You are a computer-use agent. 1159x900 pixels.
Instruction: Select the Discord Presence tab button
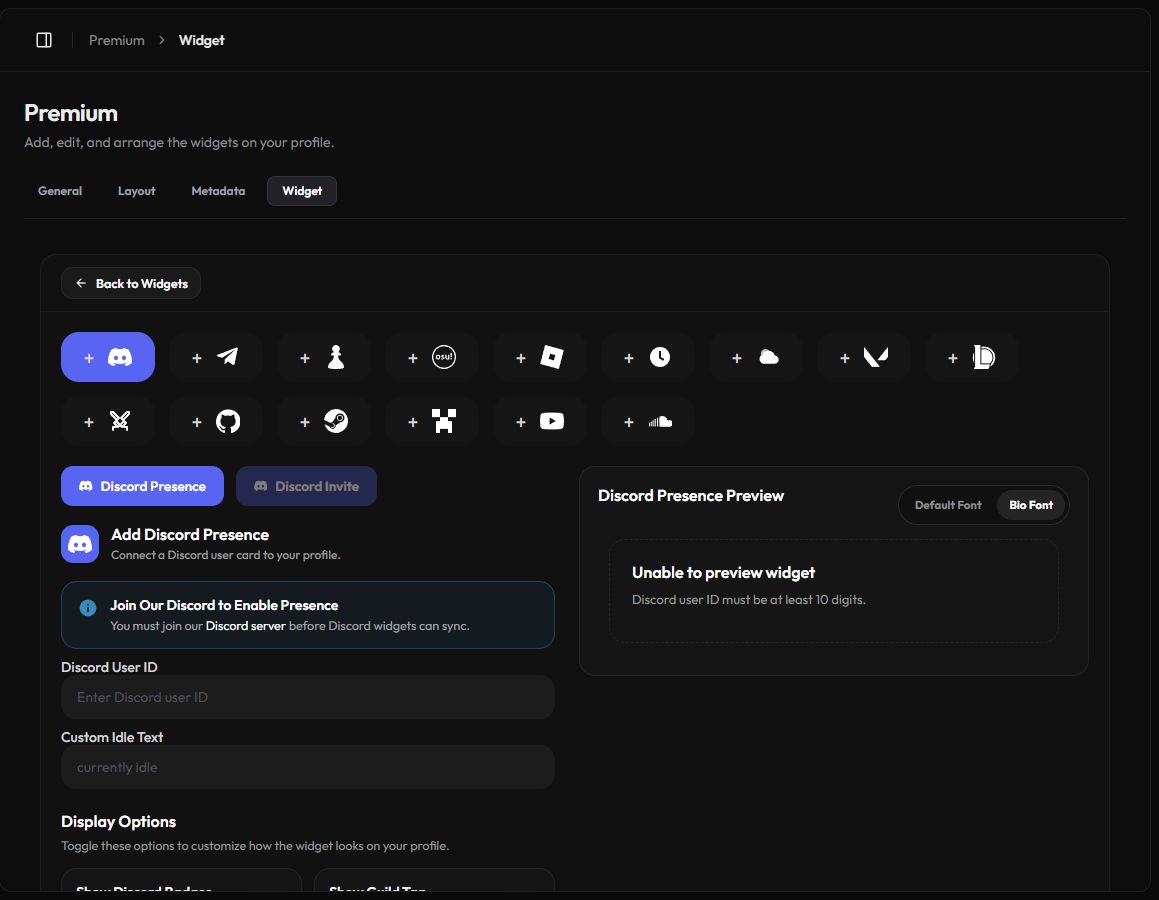point(143,486)
